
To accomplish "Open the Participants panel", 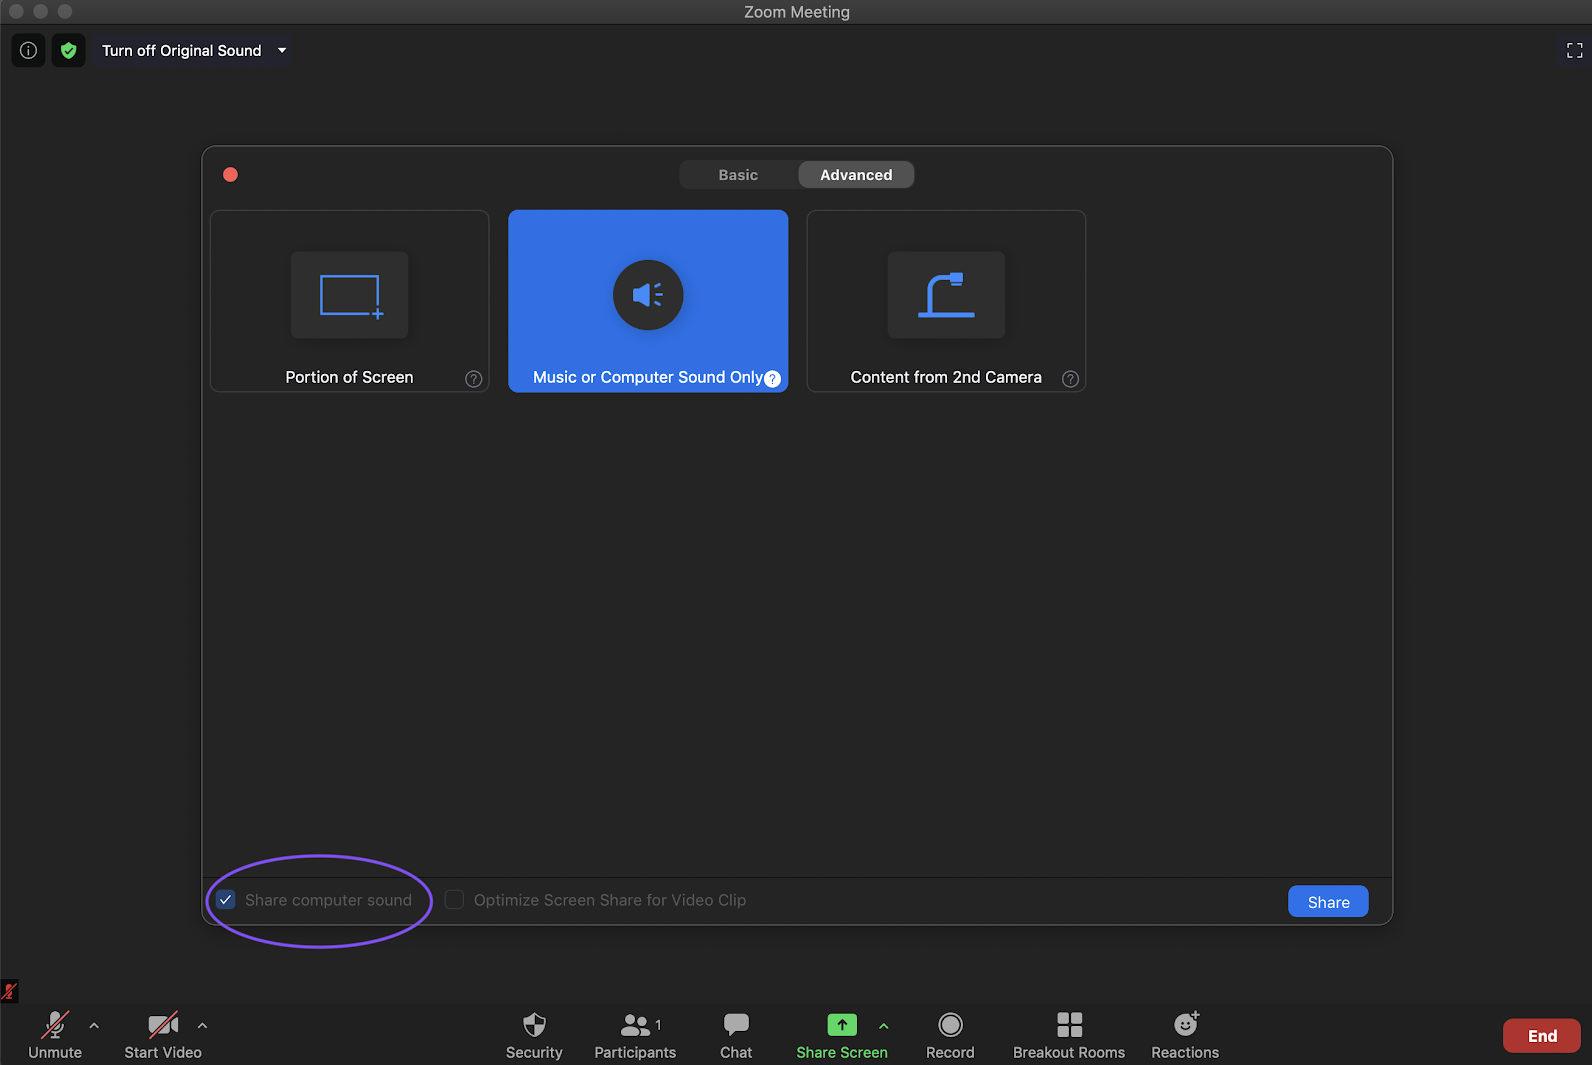I will tap(635, 1035).
